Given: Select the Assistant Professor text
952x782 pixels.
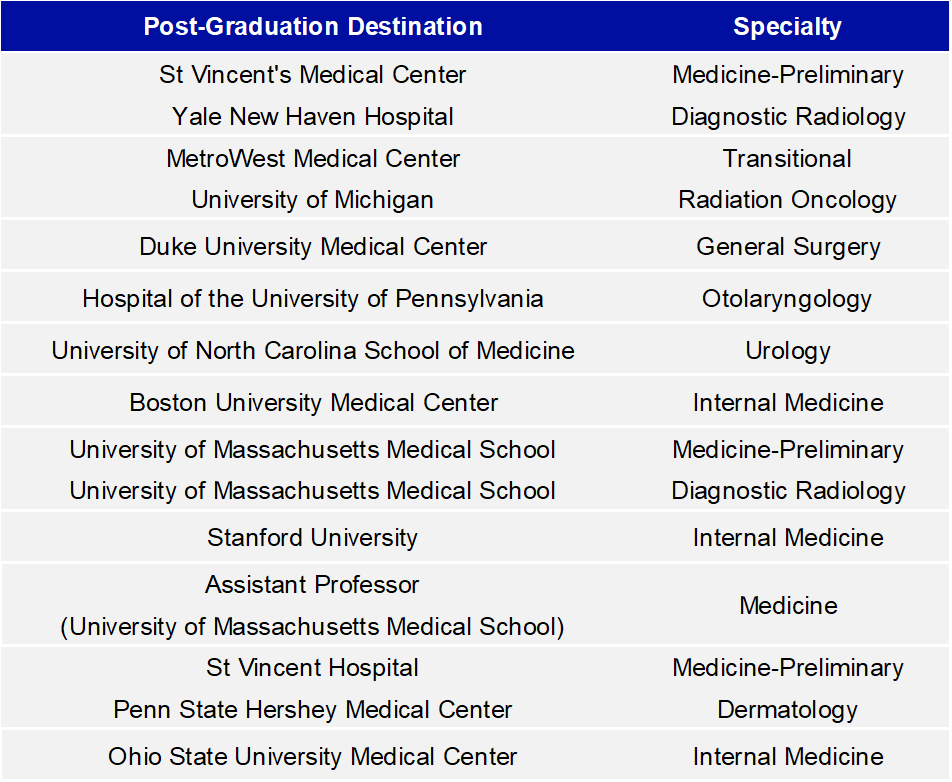Looking at the screenshot, I should point(313,585).
